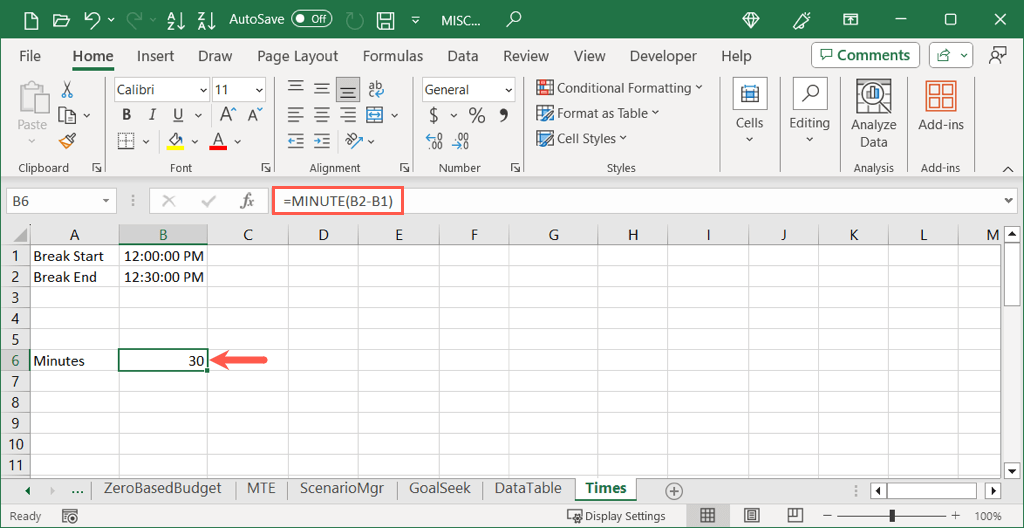Image resolution: width=1024 pixels, height=528 pixels.
Task: Switch to the Developer ribbon tab
Action: click(663, 56)
